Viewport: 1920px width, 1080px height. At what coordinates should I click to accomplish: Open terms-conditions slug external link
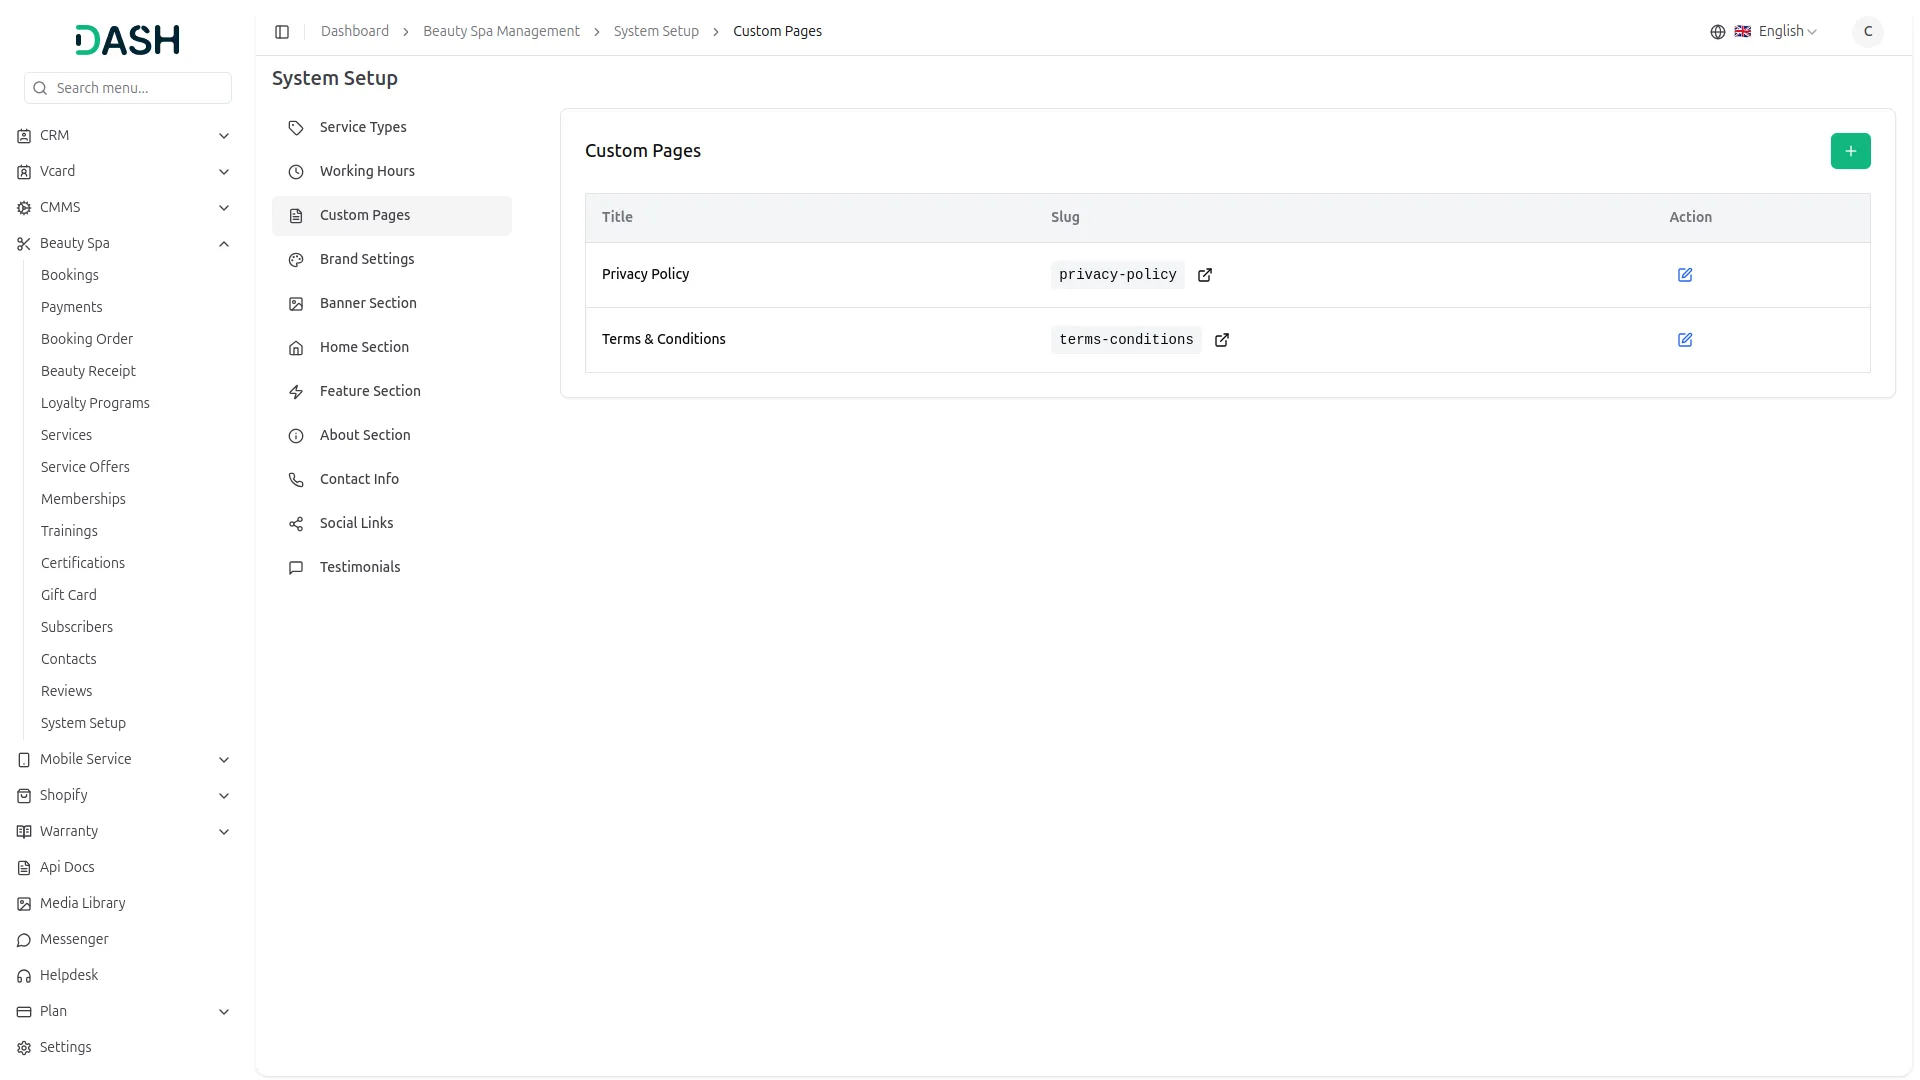click(x=1221, y=340)
